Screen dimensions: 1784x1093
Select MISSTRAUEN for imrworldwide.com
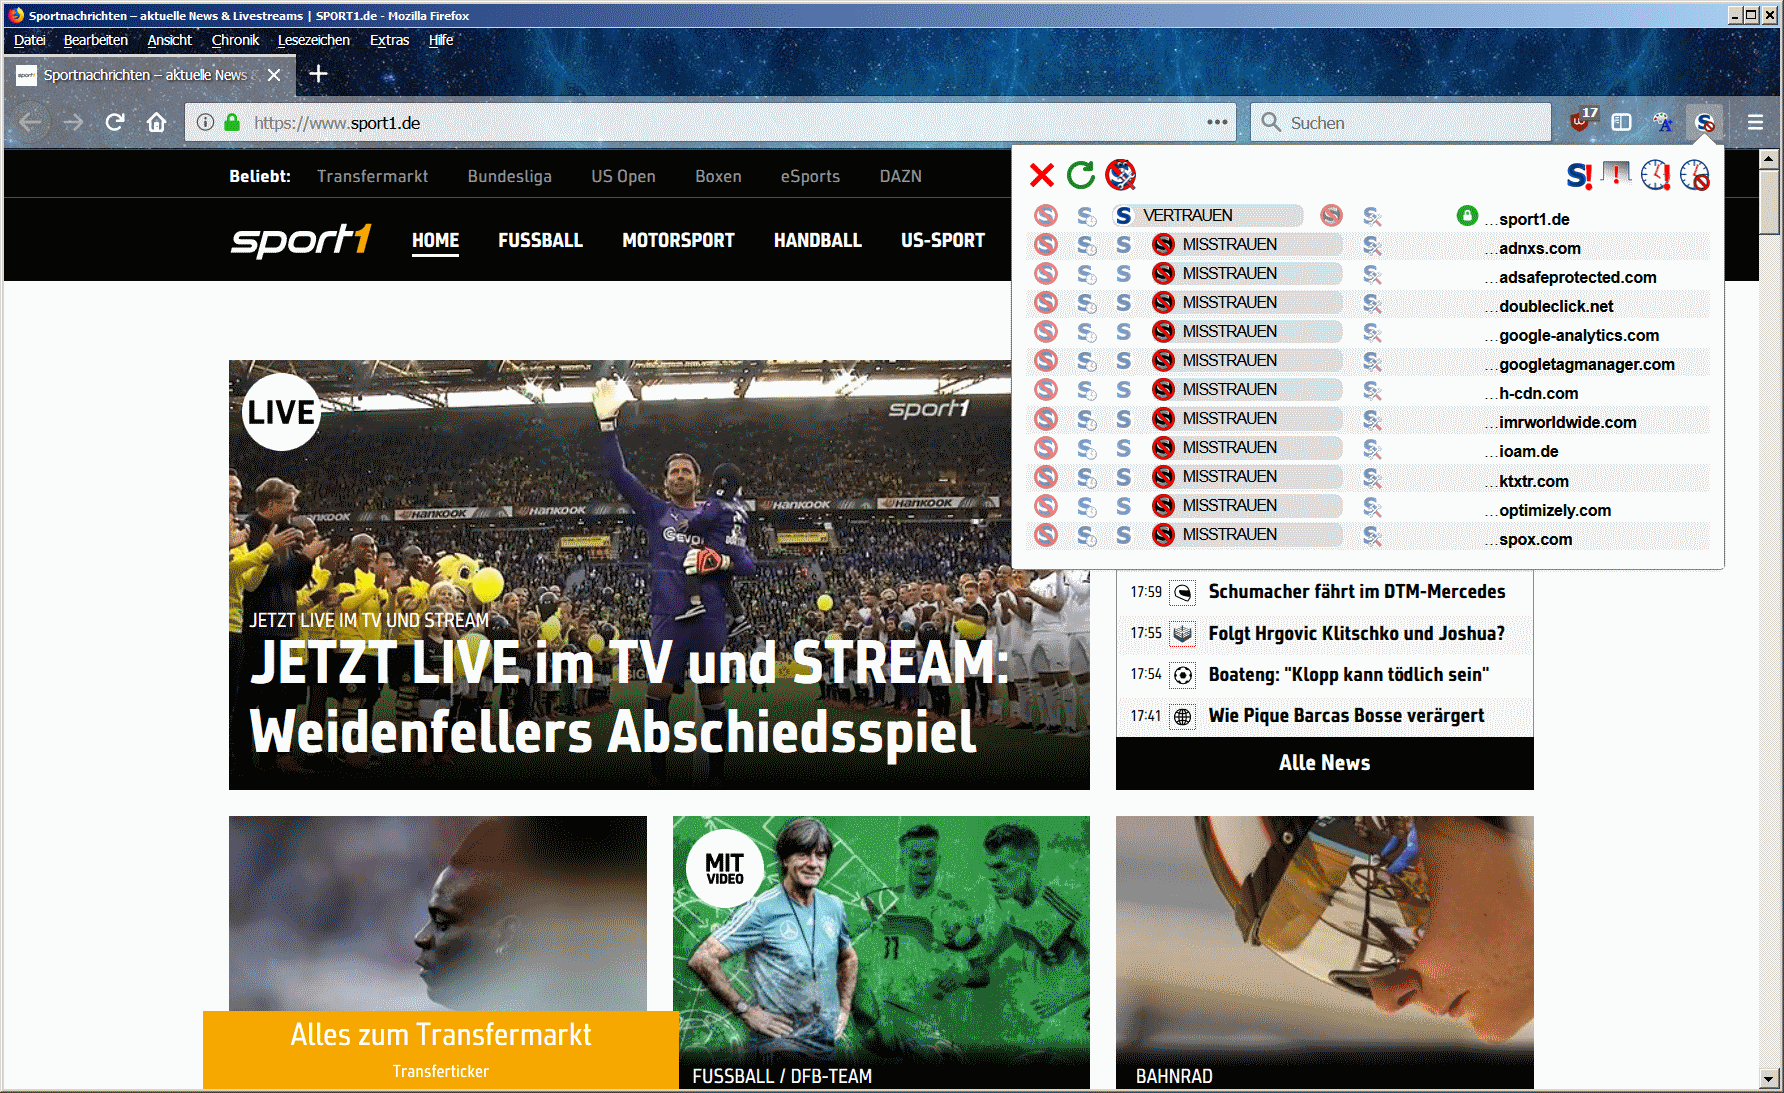coord(1246,418)
